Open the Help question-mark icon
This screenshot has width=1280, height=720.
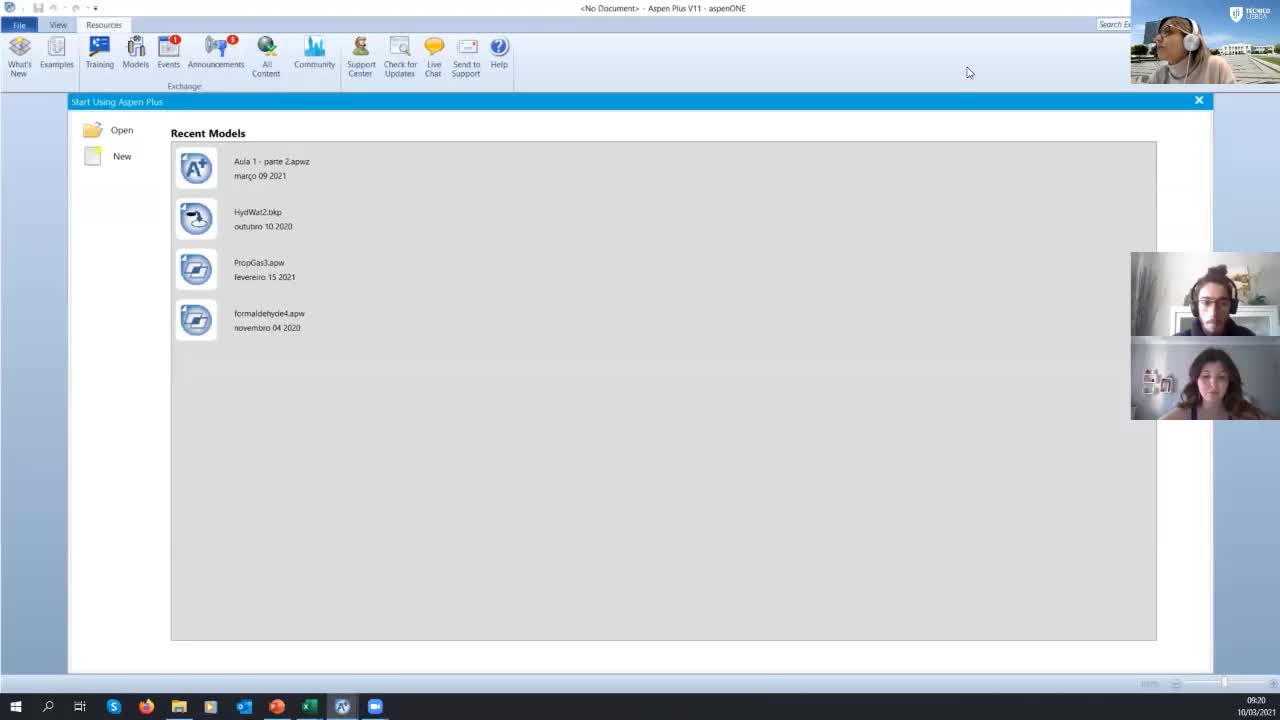pyautogui.click(x=499, y=53)
